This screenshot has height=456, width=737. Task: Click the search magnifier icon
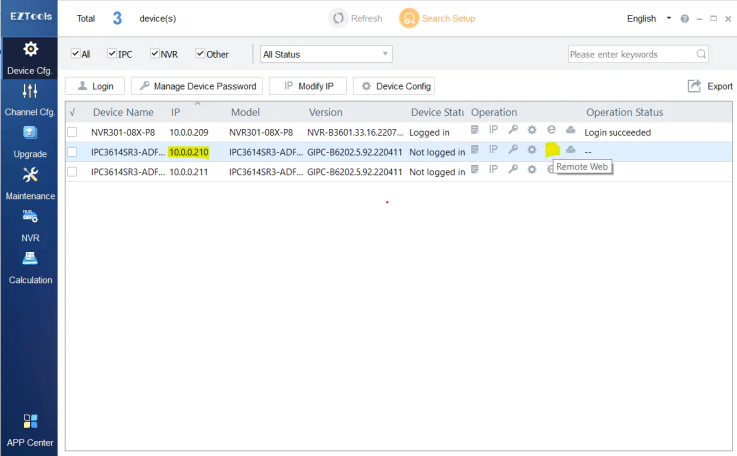pos(701,54)
